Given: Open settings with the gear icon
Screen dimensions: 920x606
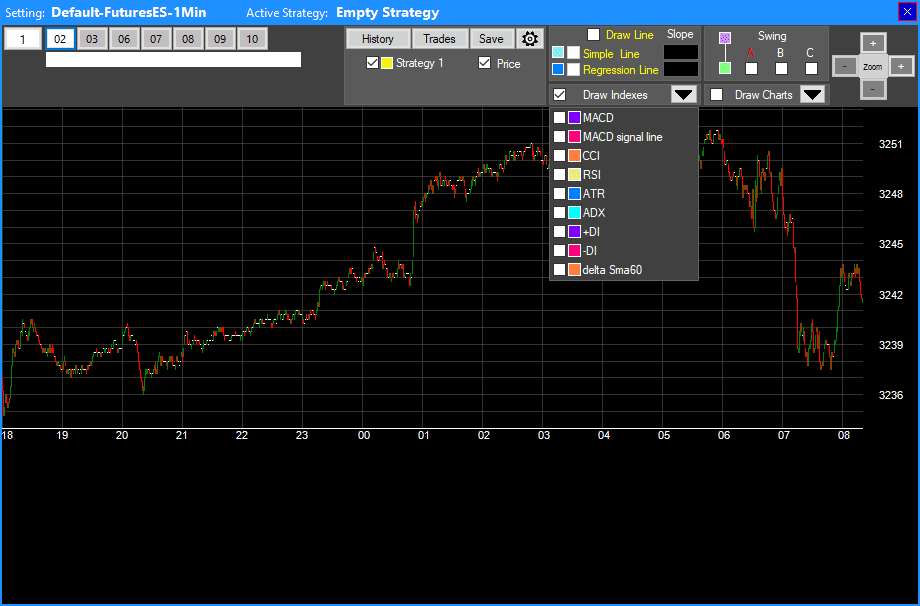Looking at the screenshot, I should coord(530,39).
